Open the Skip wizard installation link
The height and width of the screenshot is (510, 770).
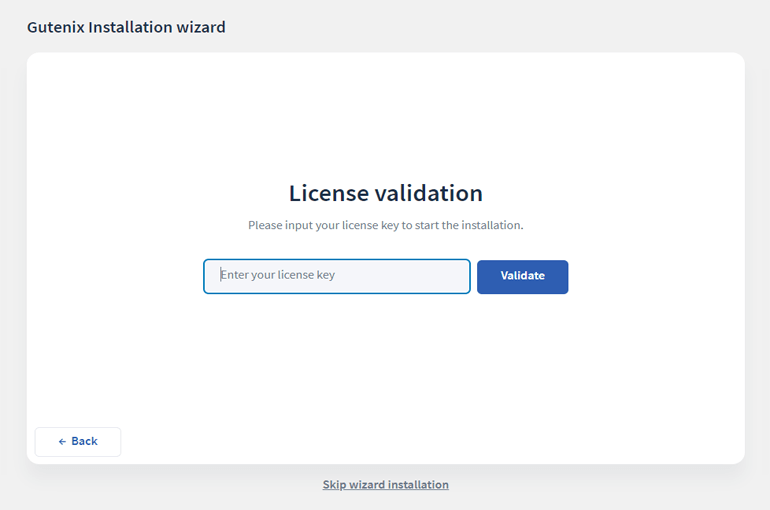(385, 484)
